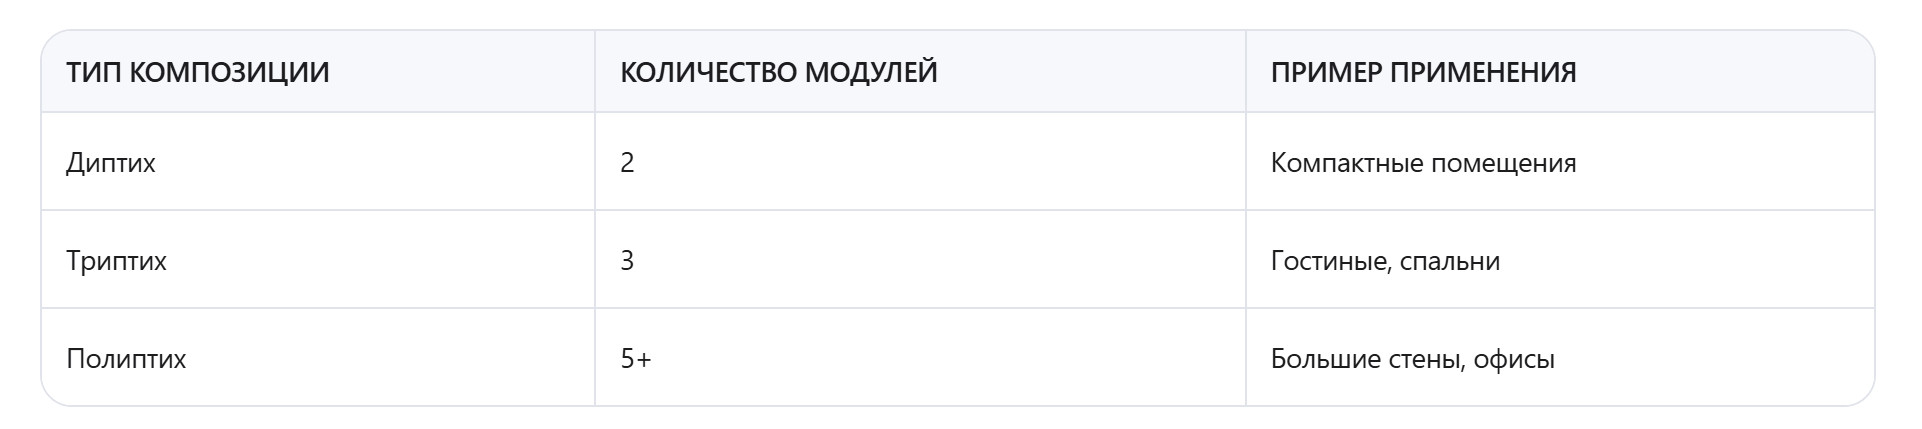The width and height of the screenshot is (1922, 429).
Task: Click the word 'Большие'
Action: 1326,359
